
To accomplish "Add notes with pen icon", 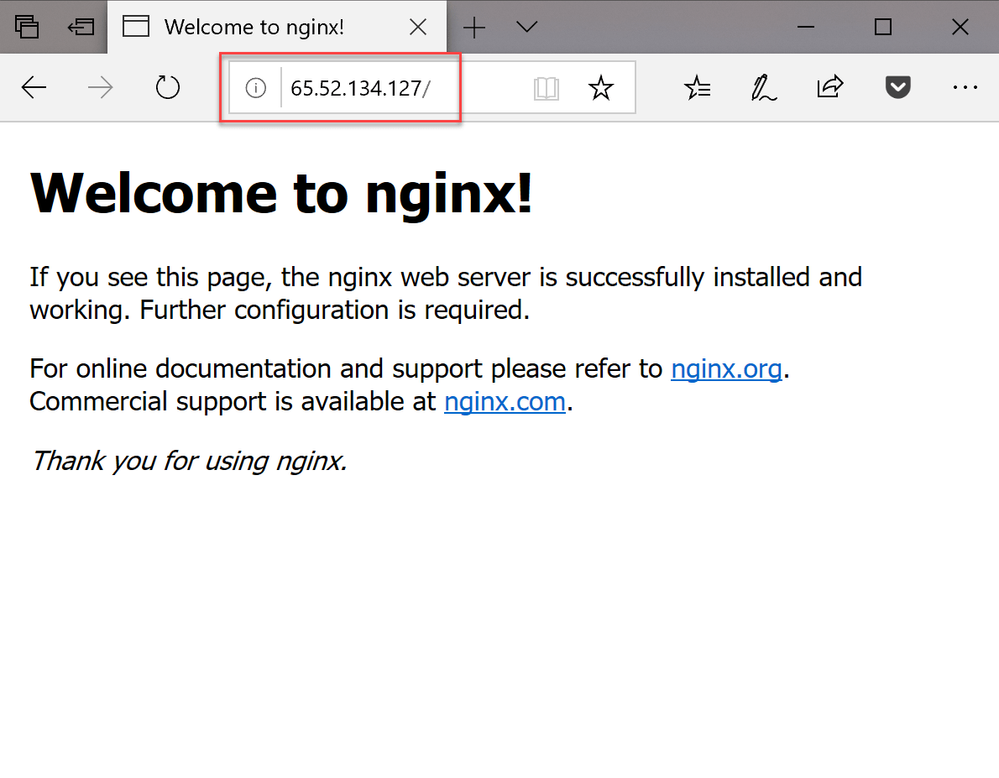I will click(763, 88).
